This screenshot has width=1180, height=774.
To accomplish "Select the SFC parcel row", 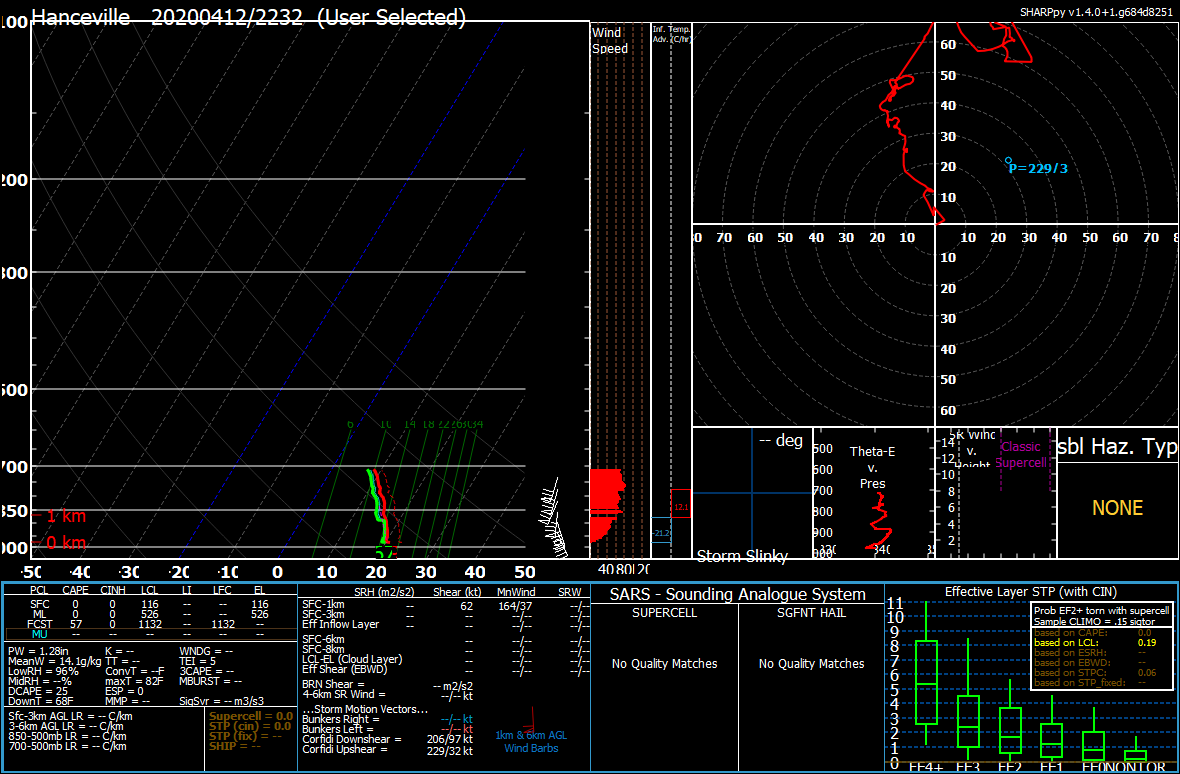I will [151, 603].
